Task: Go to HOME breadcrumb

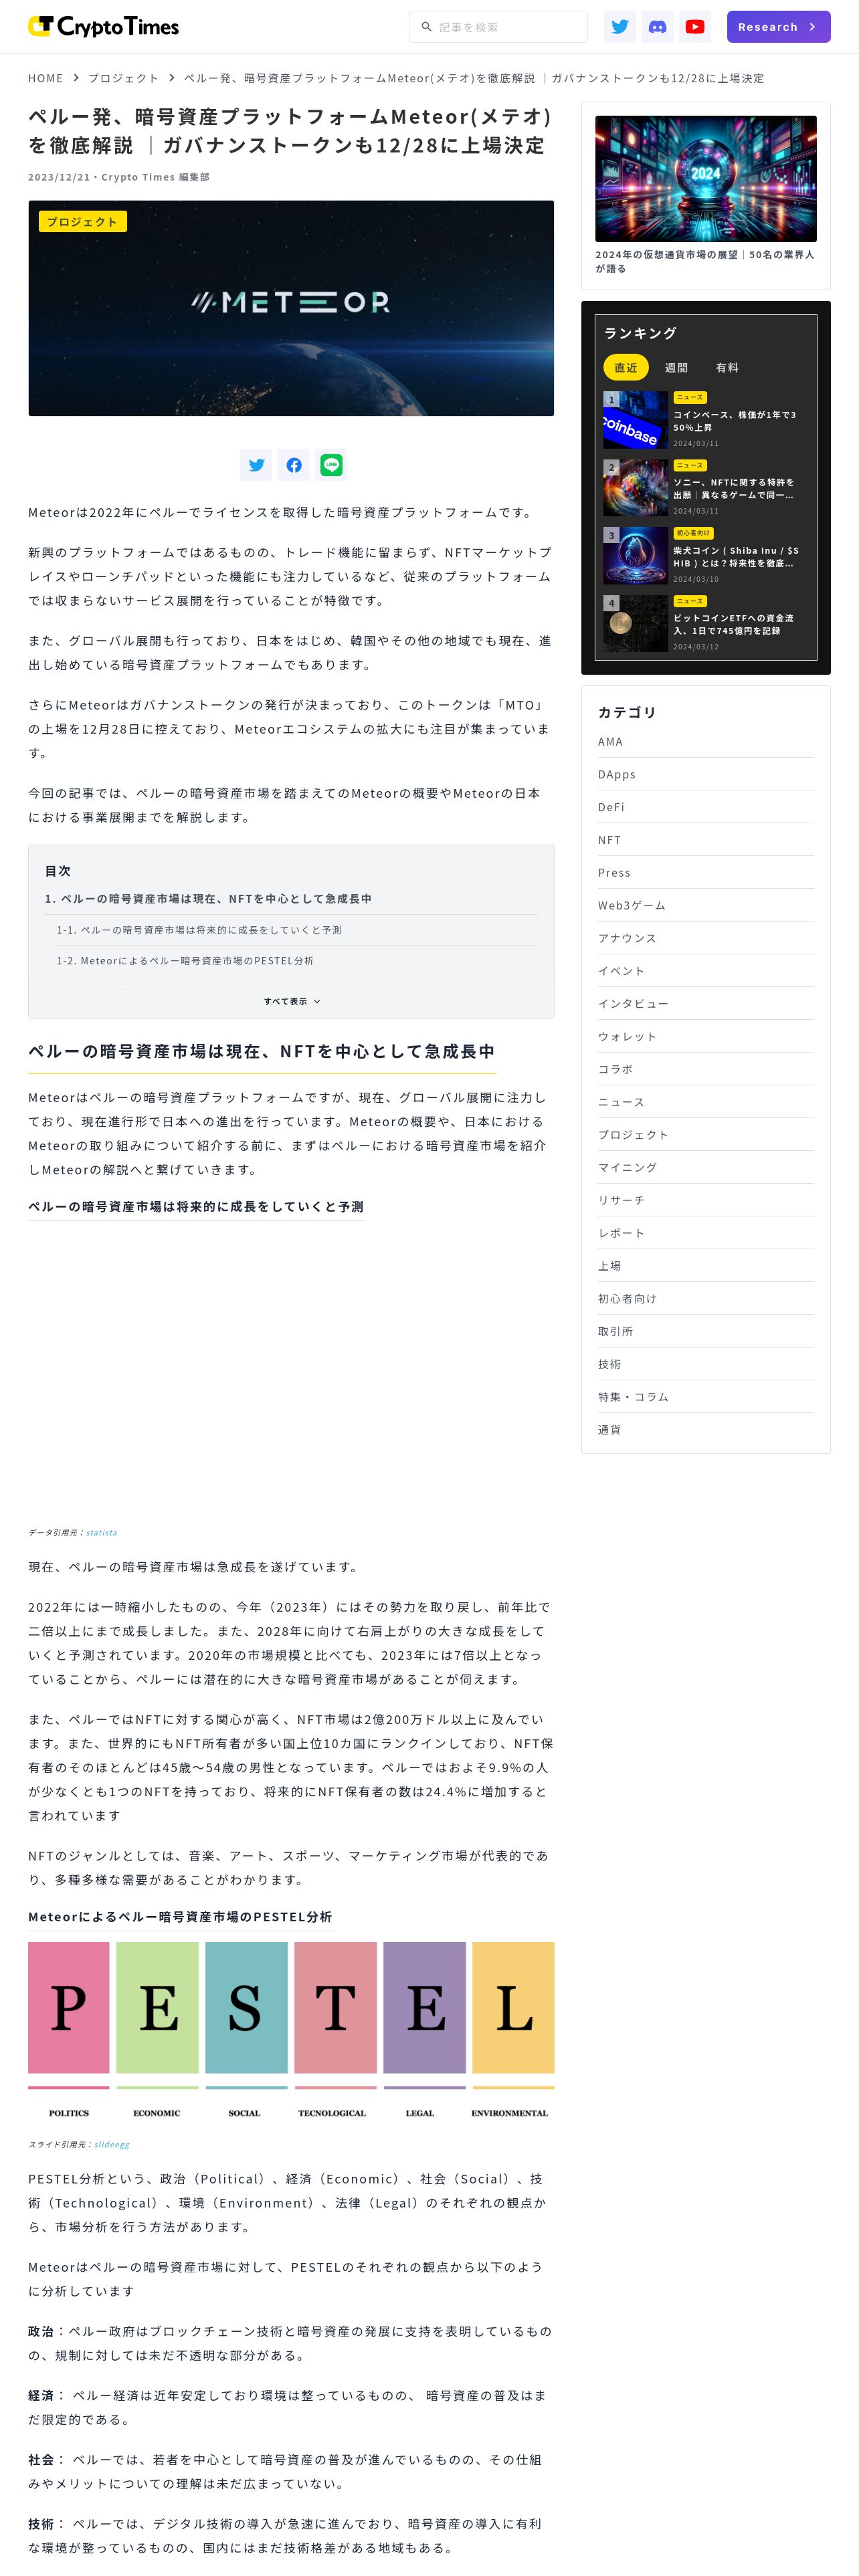Action: [x=45, y=78]
